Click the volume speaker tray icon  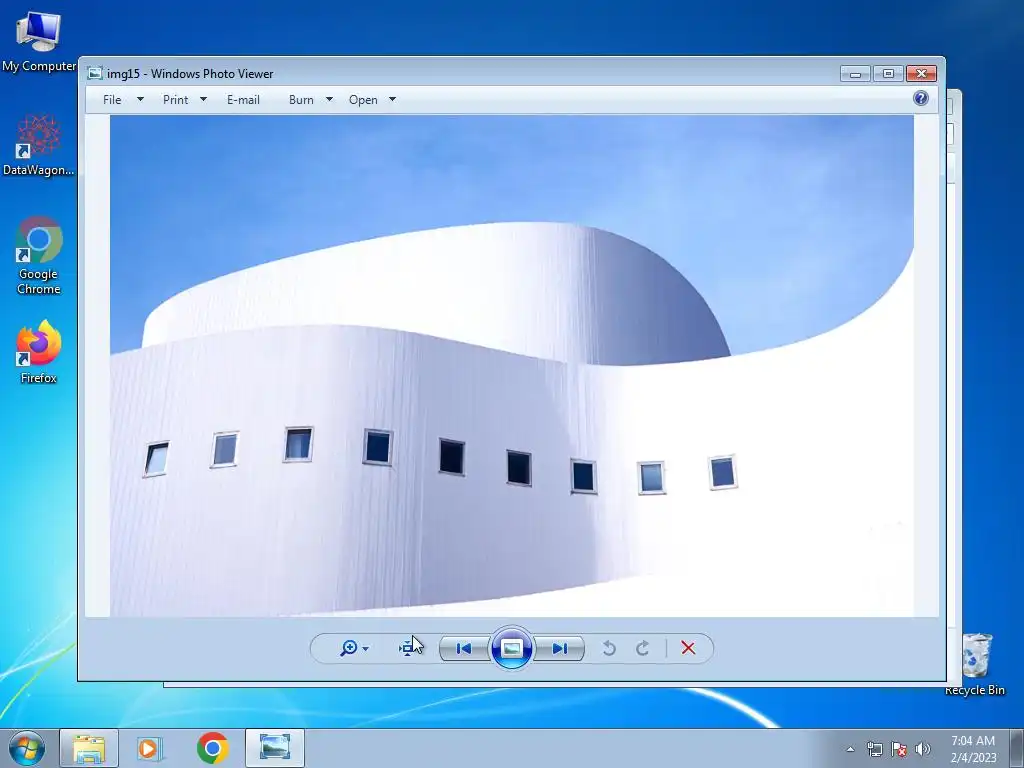pyautogui.click(x=923, y=749)
